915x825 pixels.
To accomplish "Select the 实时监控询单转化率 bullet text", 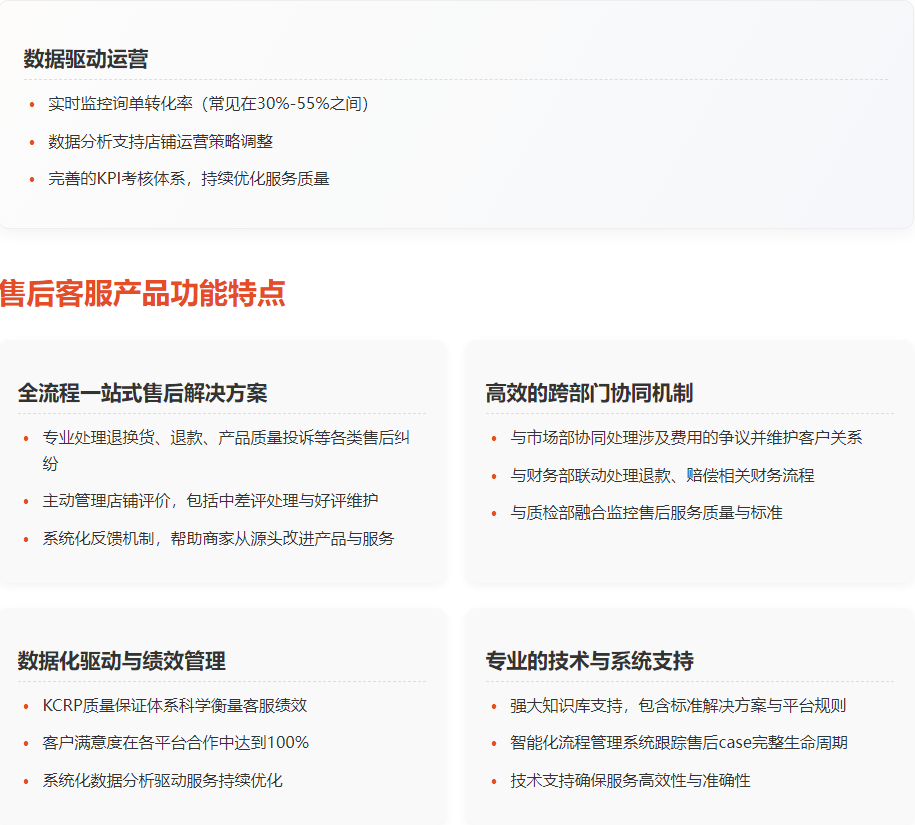I will [x=208, y=104].
